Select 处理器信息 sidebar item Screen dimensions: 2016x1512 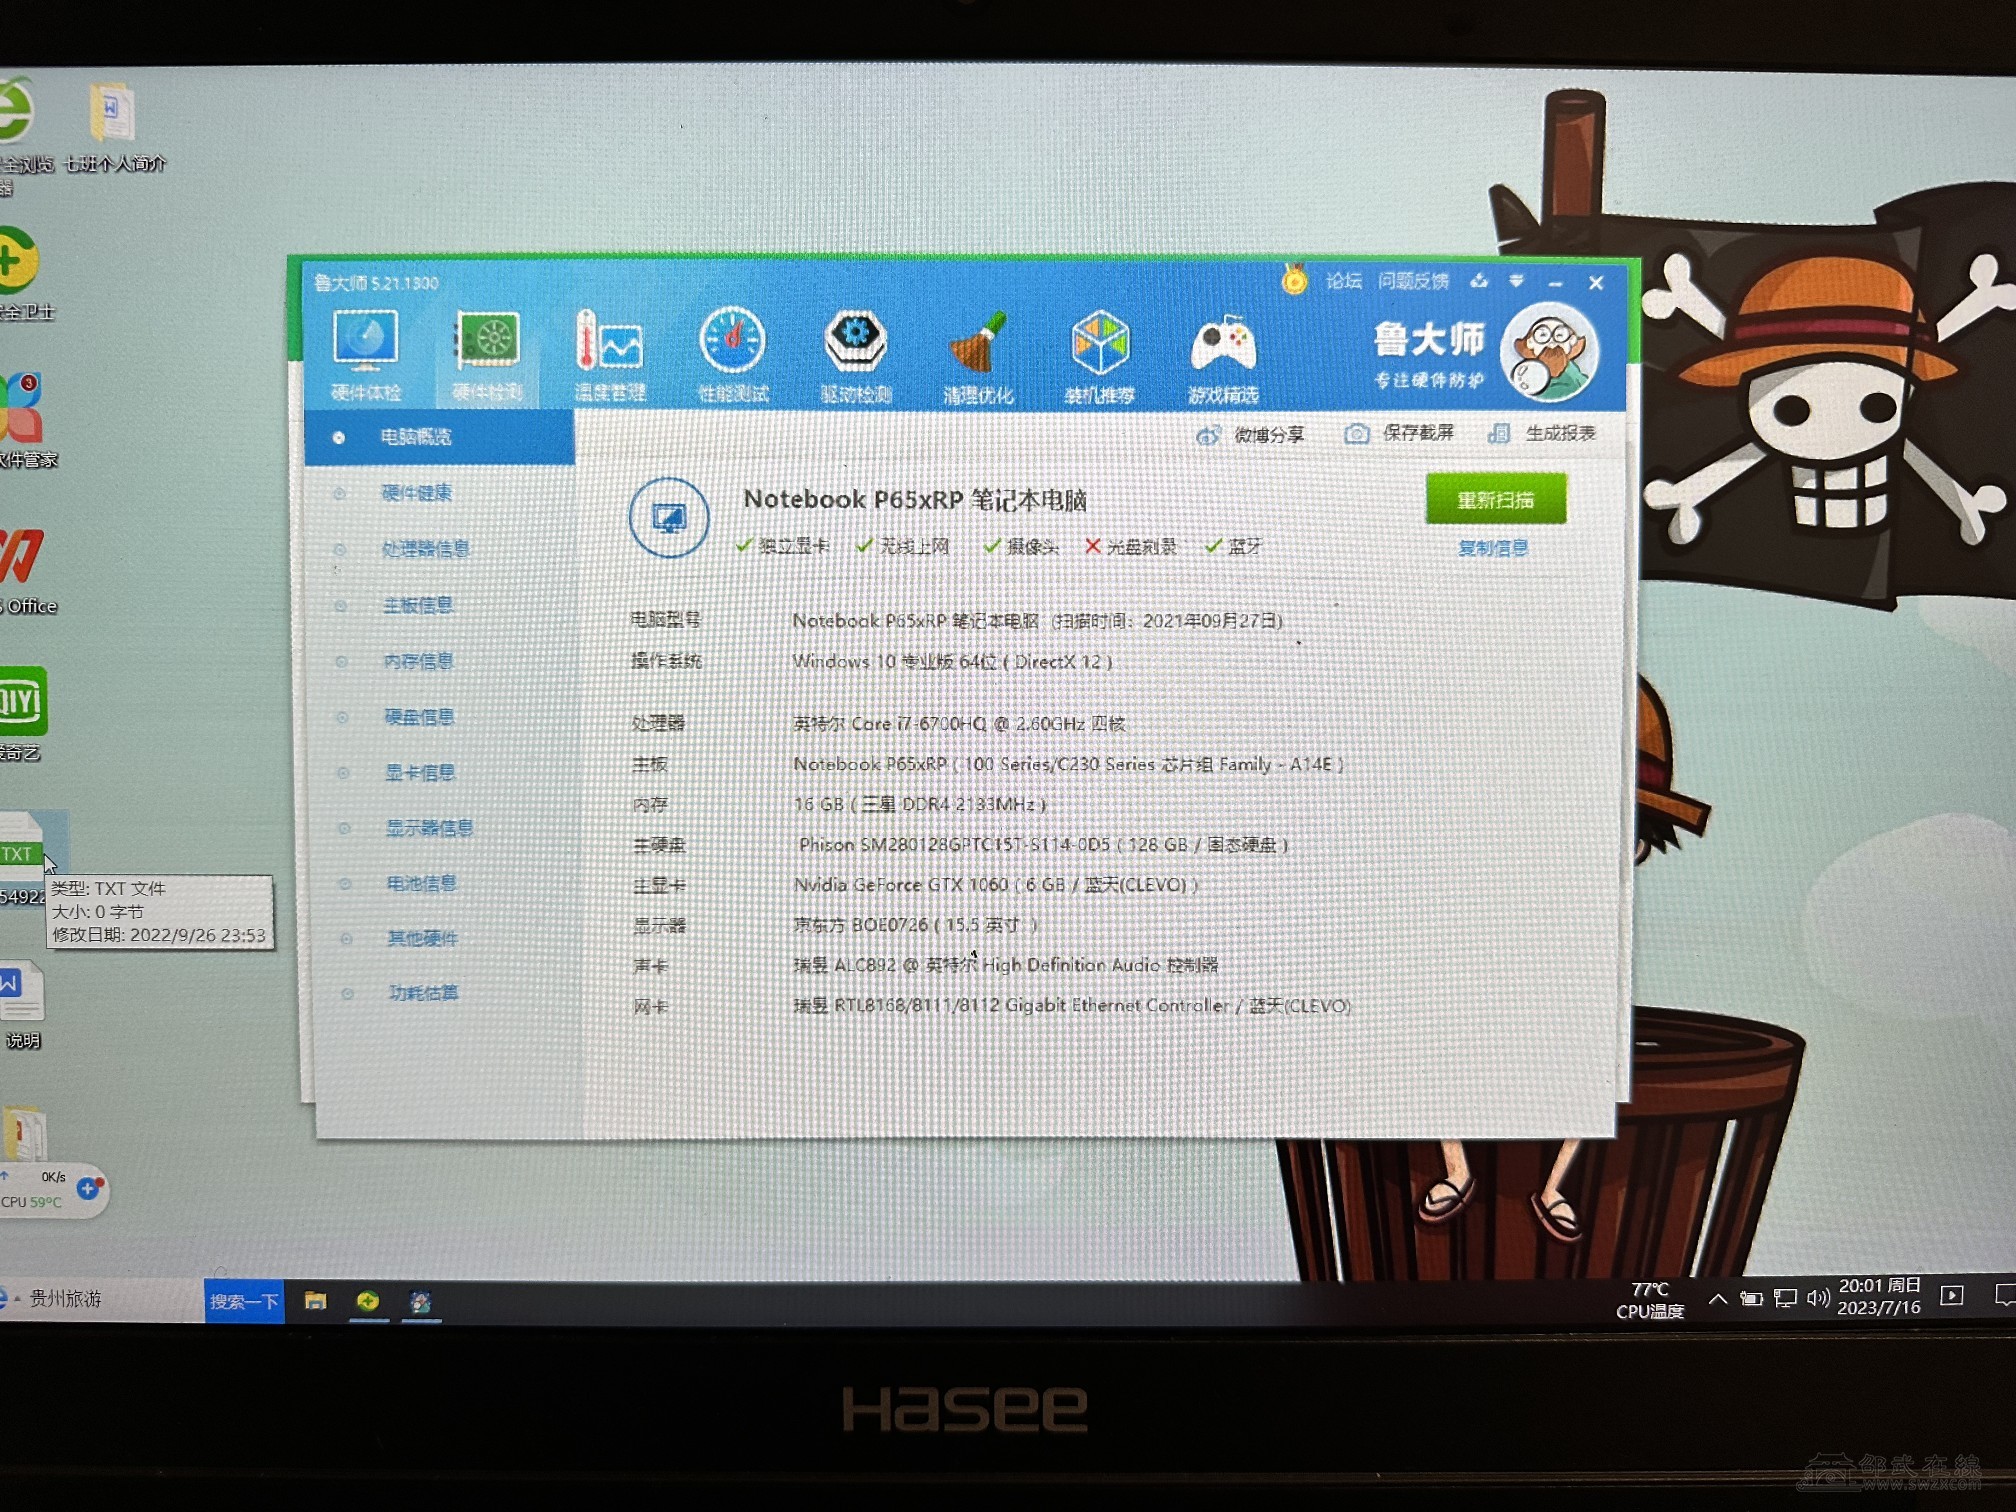pyautogui.click(x=425, y=549)
